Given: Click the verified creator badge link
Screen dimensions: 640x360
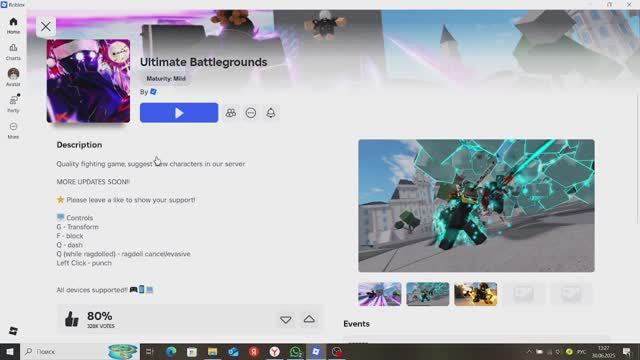Looking at the screenshot, I should tap(153, 92).
